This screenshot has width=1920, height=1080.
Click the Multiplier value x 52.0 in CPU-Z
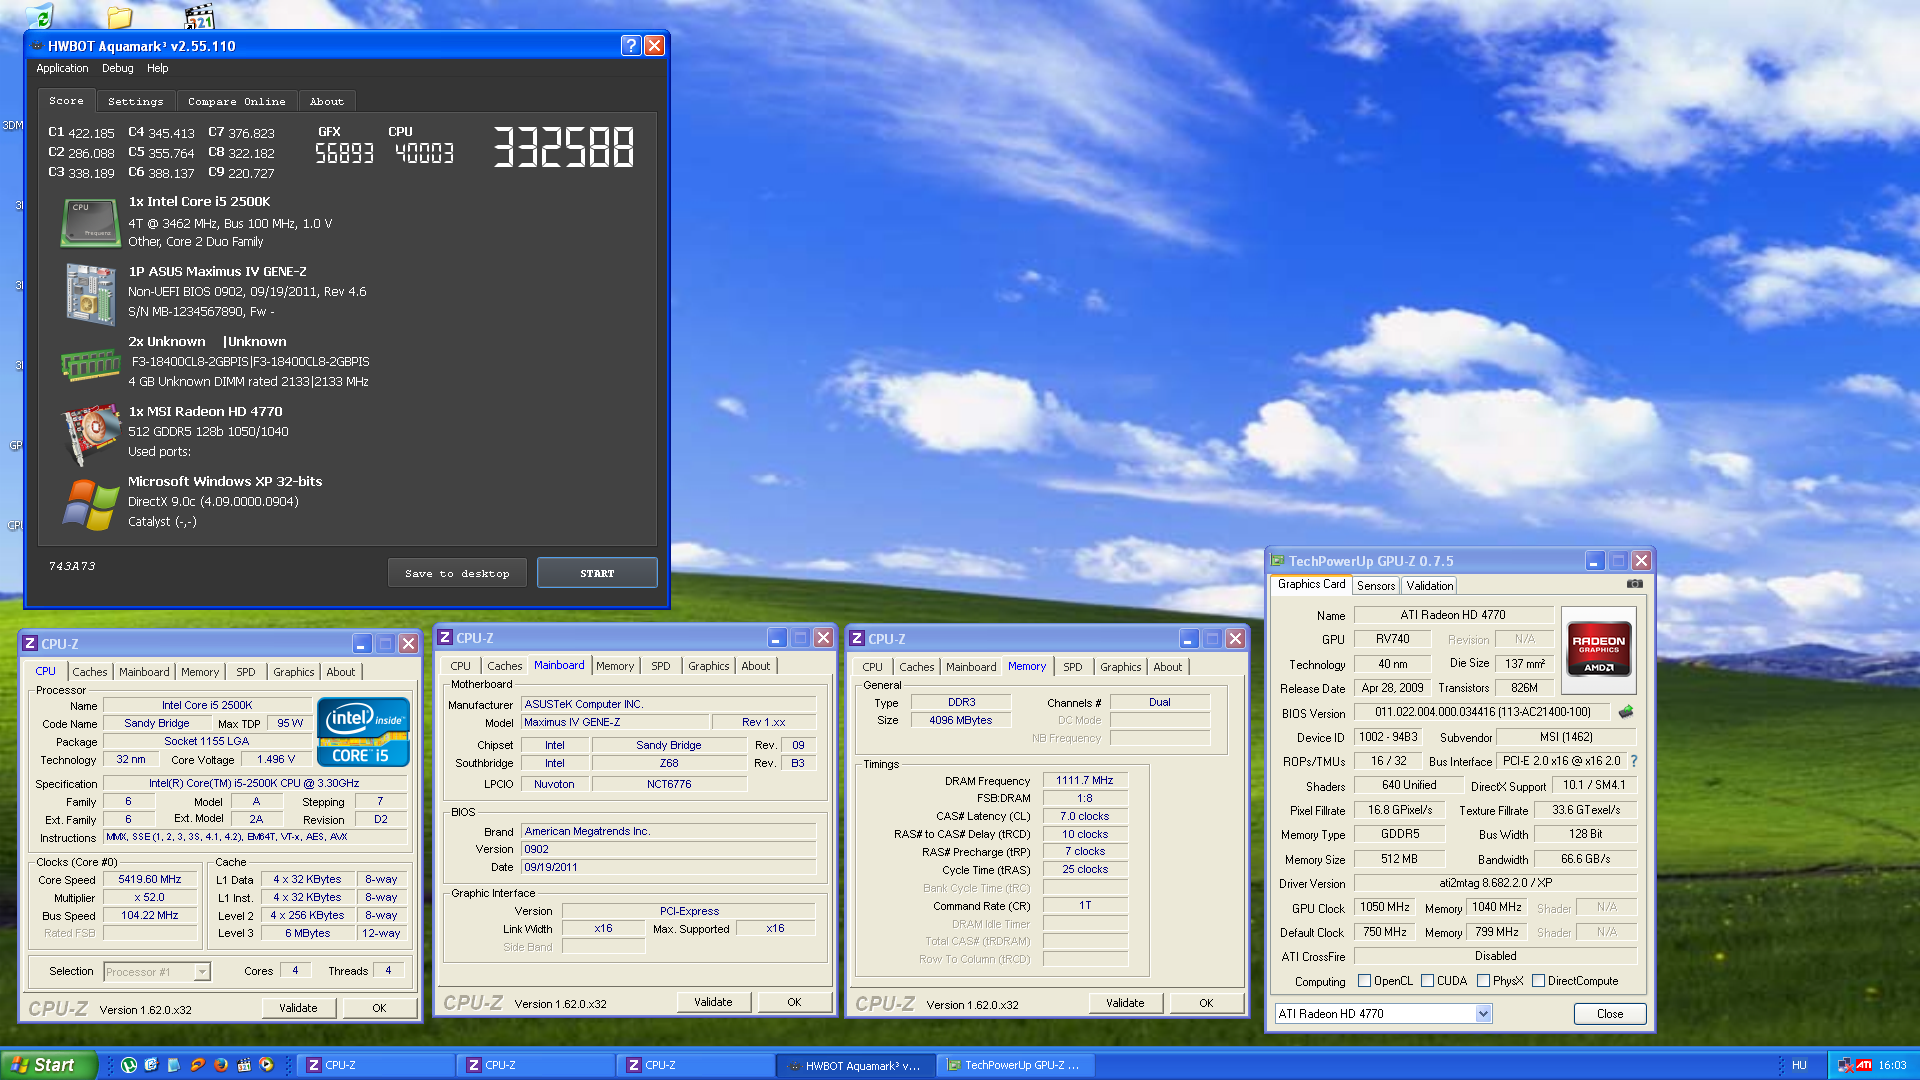click(150, 898)
